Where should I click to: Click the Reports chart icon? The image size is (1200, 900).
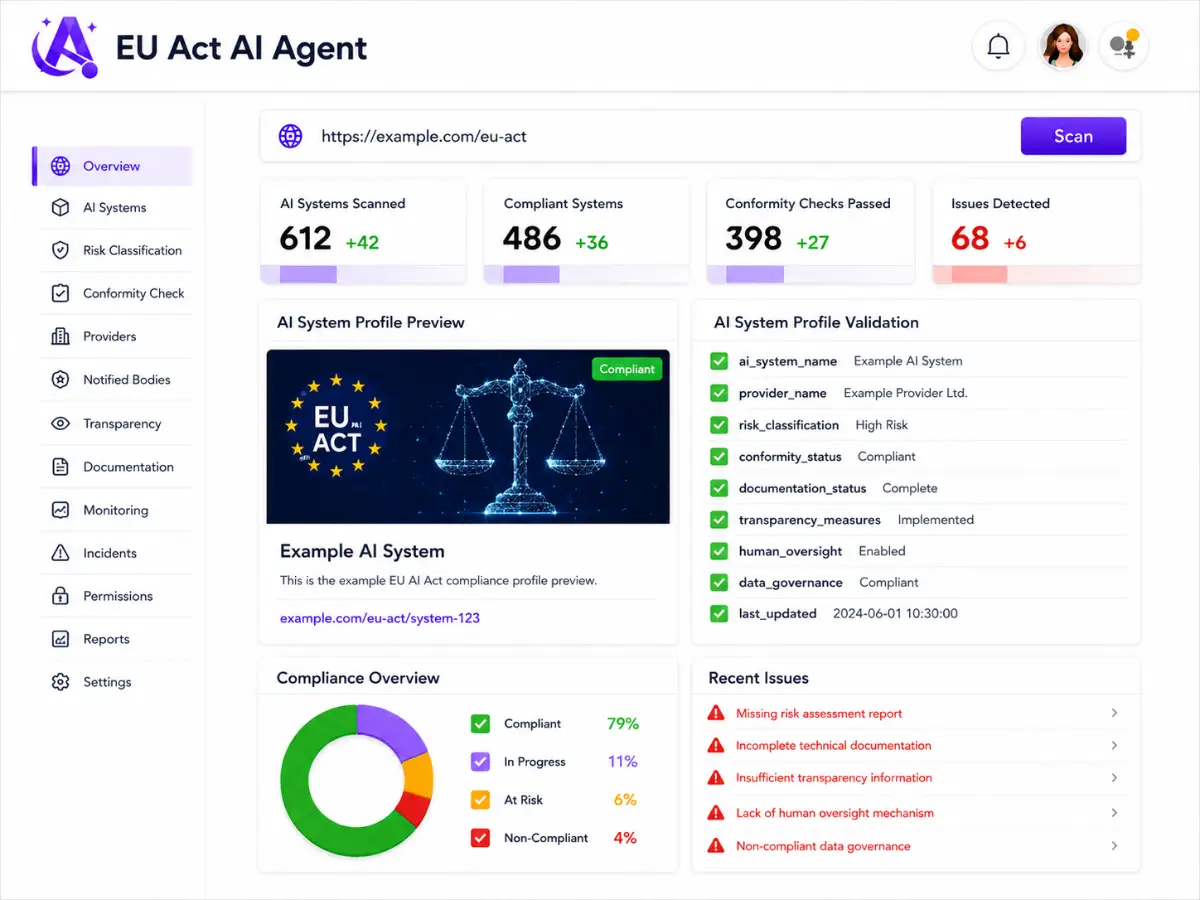pyautogui.click(x=60, y=639)
